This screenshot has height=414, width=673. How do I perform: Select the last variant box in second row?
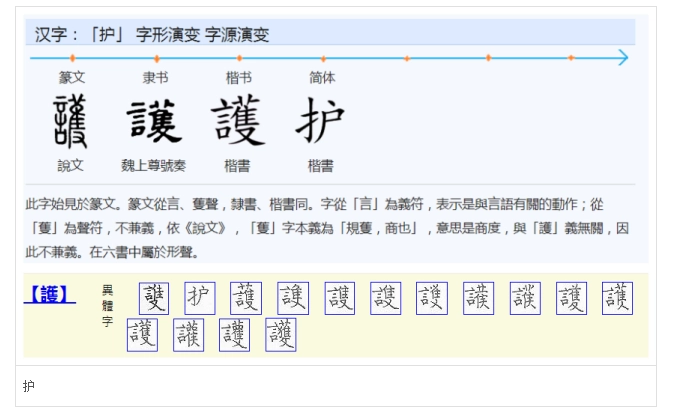(281, 335)
